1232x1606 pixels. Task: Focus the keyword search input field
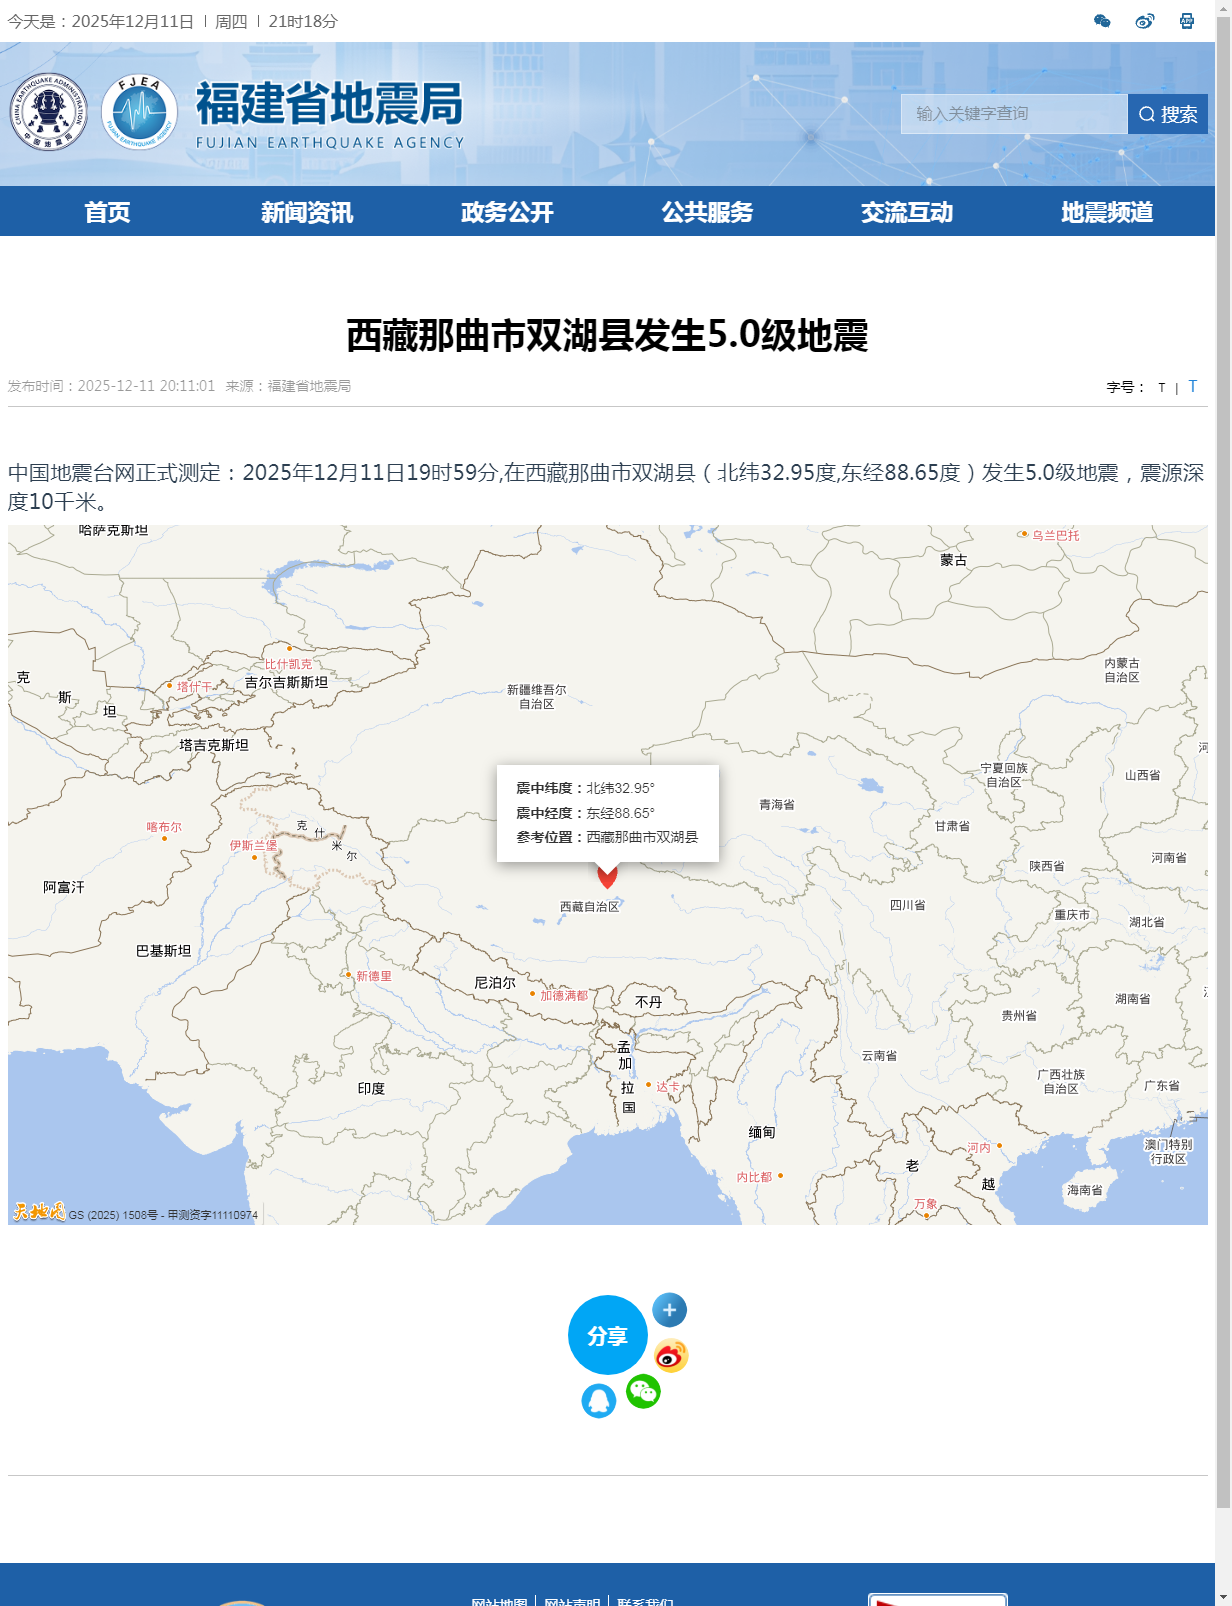1014,114
